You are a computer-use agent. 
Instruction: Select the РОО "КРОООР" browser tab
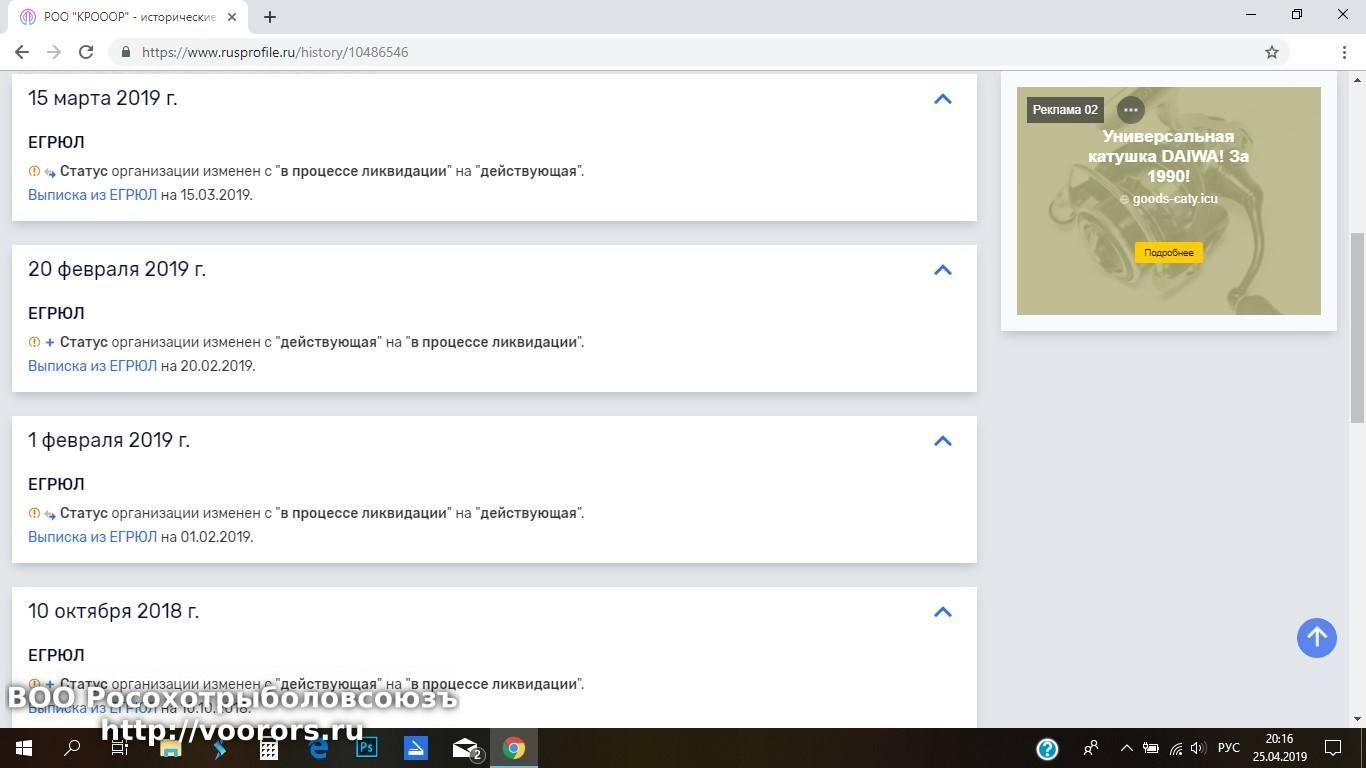tap(130, 17)
